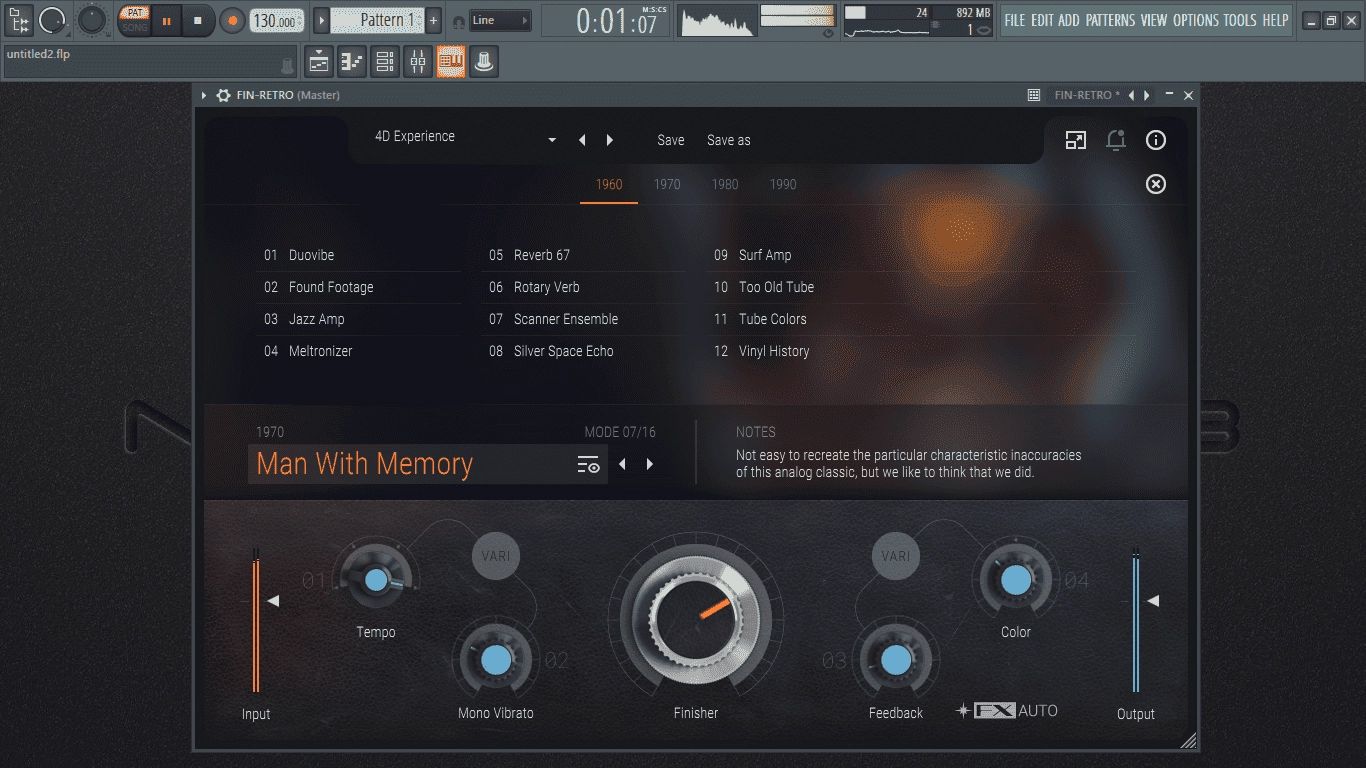Go to previous mode arrow
Image resolution: width=1366 pixels, height=768 pixels.
click(x=622, y=464)
